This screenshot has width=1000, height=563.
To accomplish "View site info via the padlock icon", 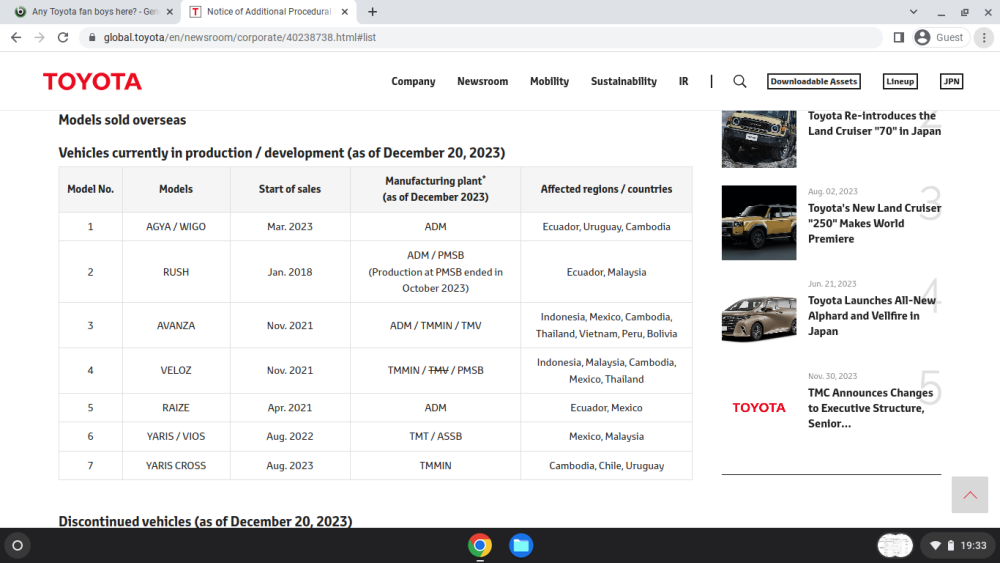I will [92, 38].
